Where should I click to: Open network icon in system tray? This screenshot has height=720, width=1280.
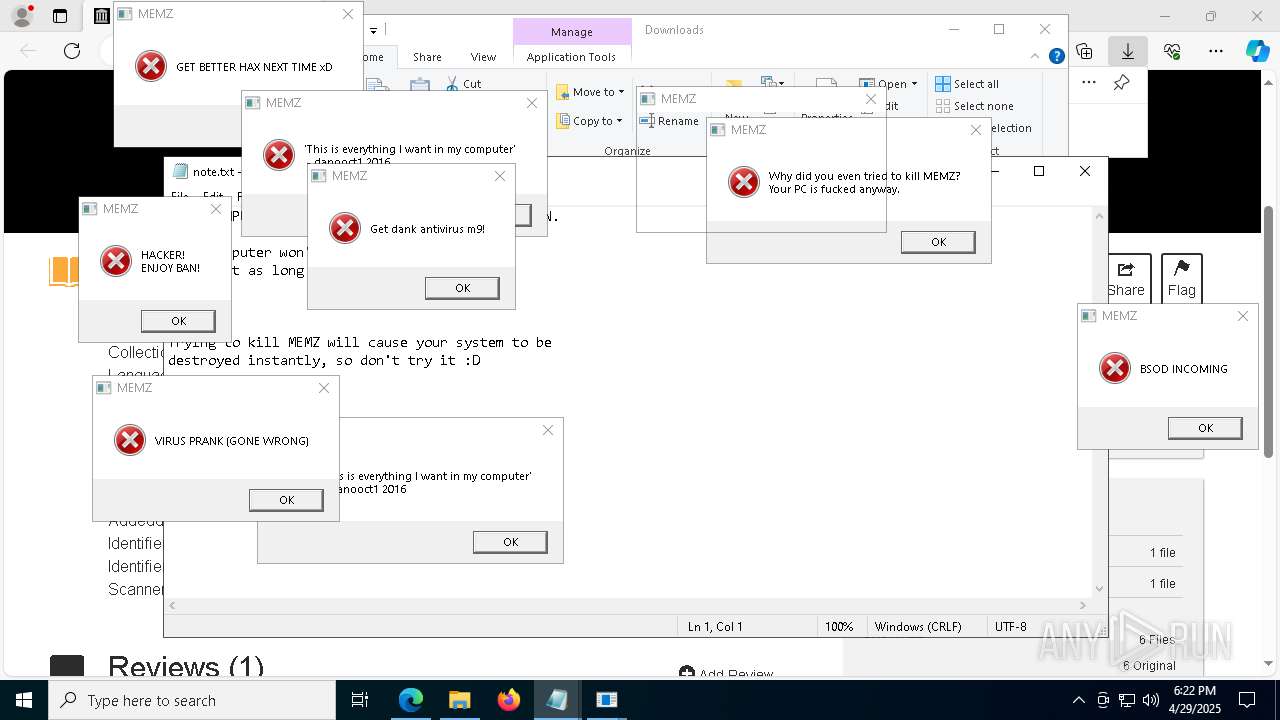(x=1127, y=700)
